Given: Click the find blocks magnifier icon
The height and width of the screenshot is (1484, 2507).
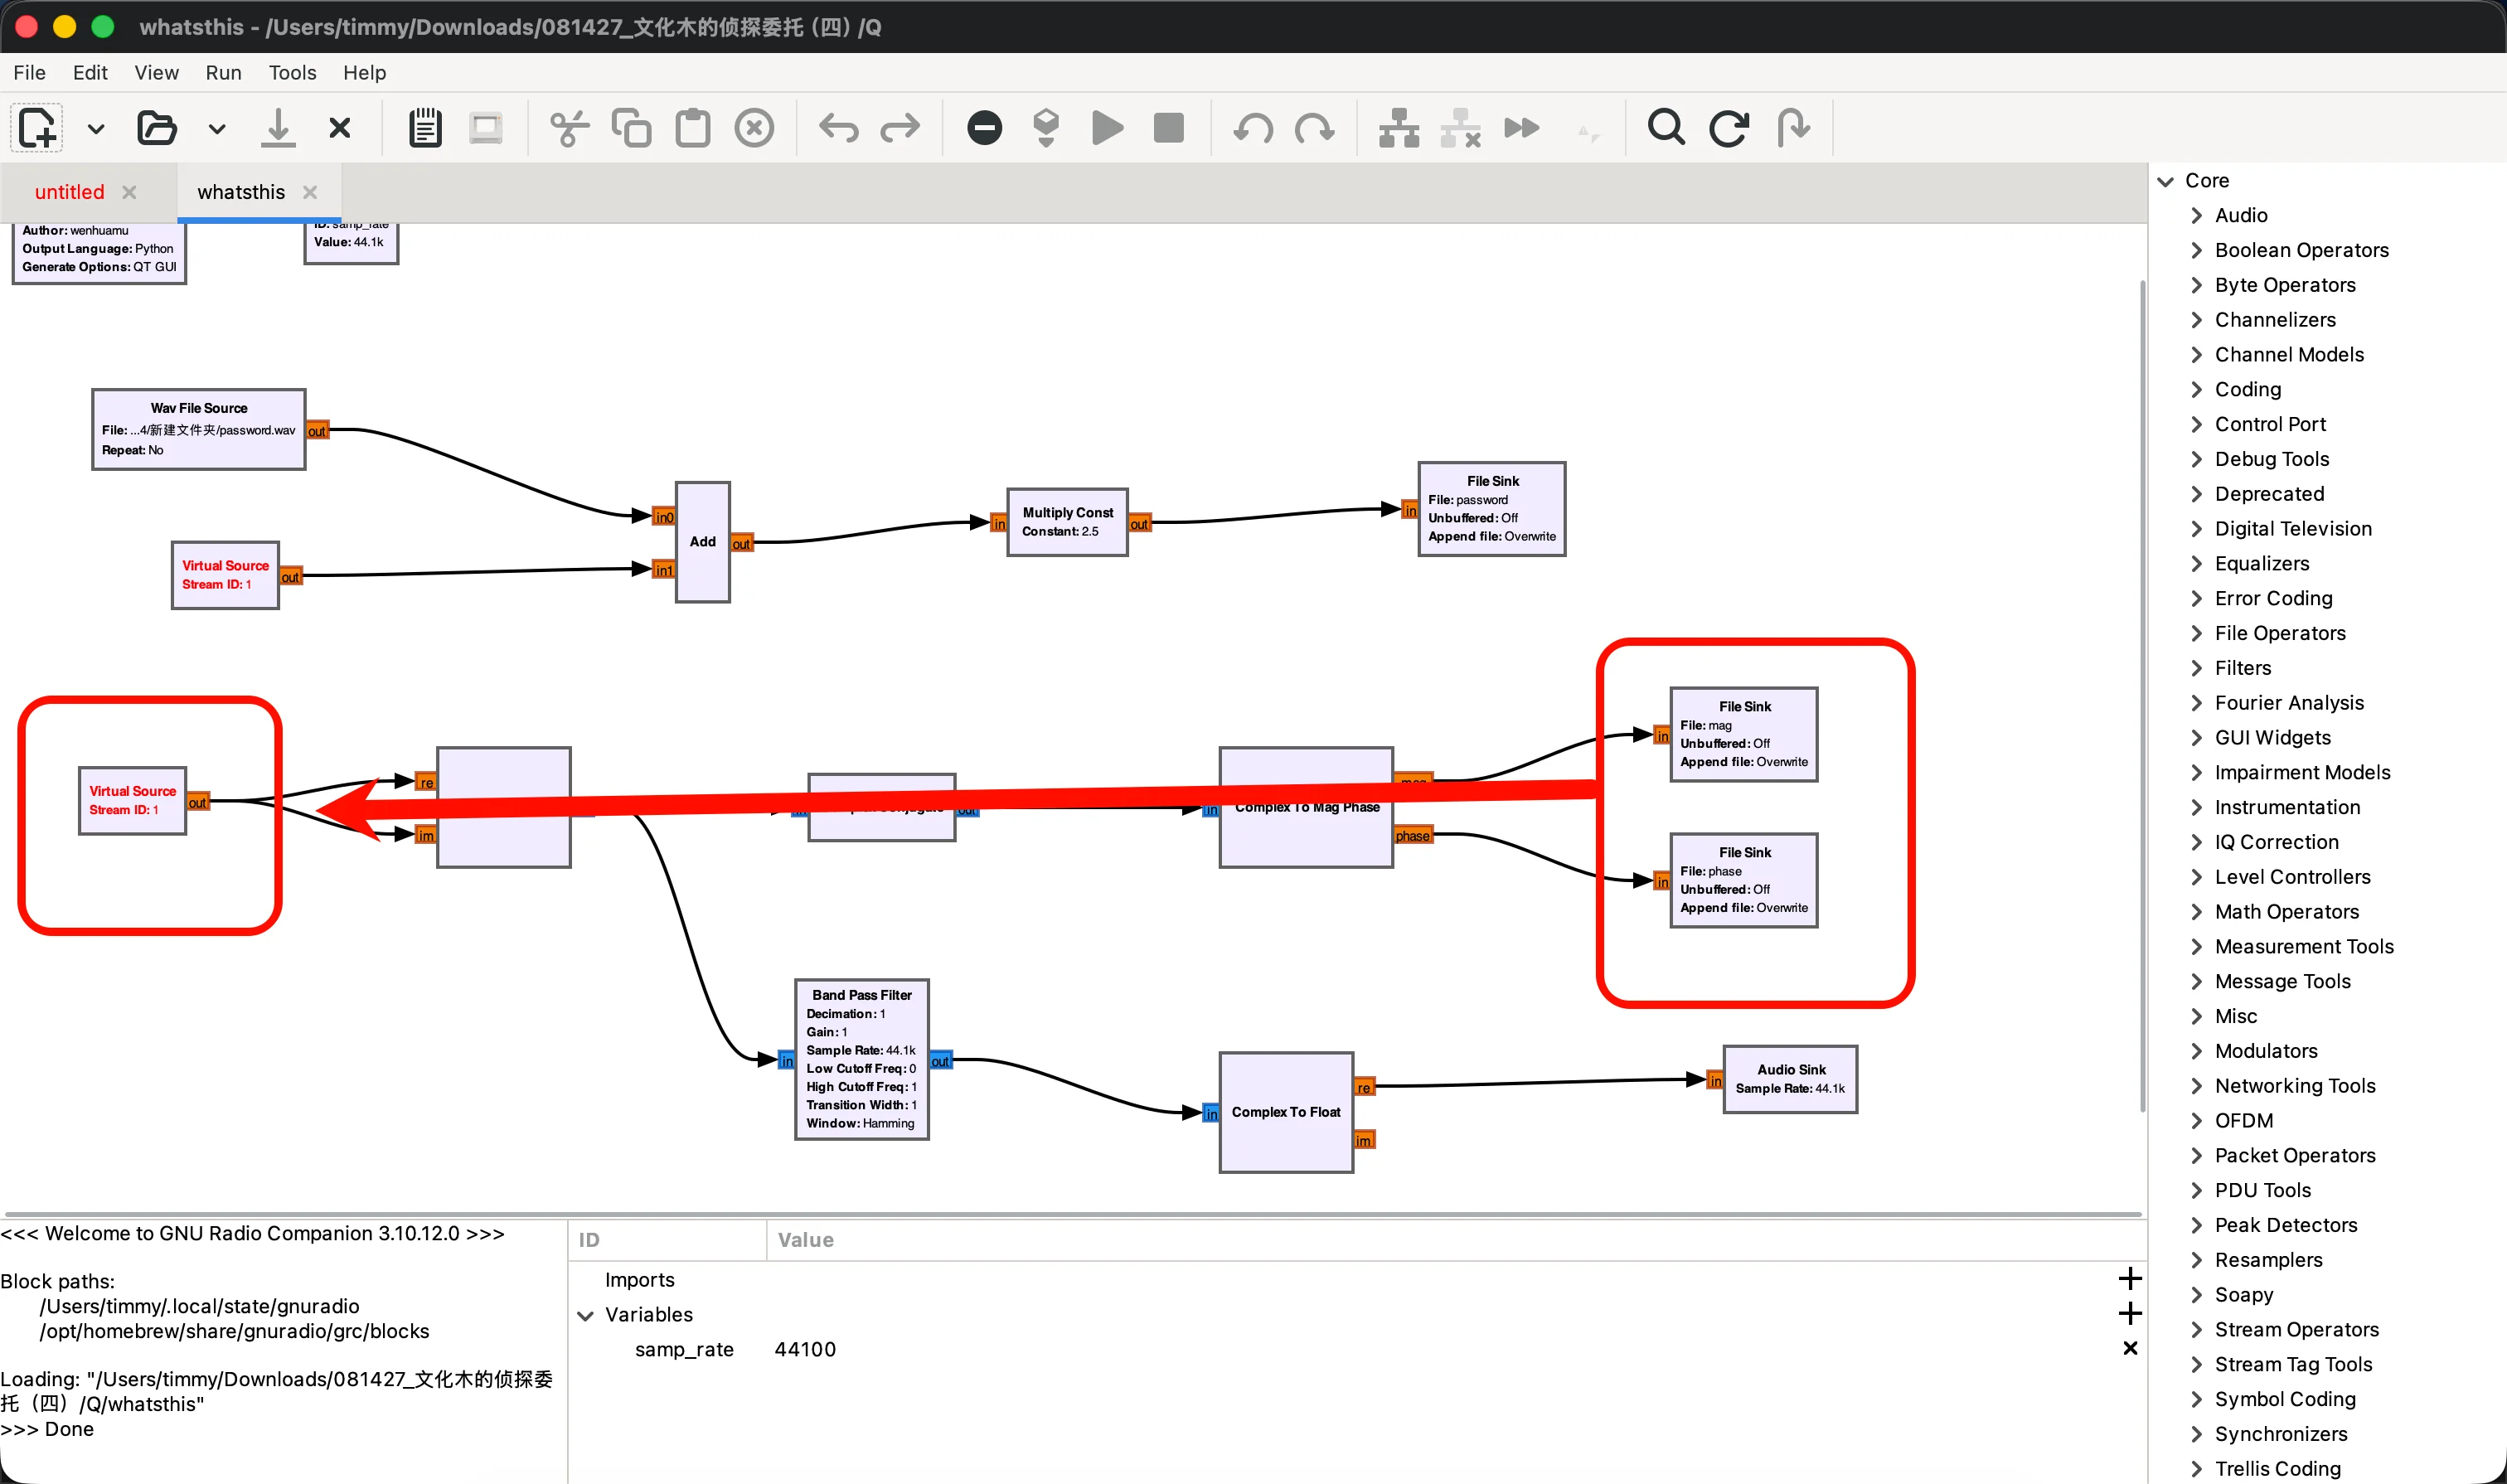Looking at the screenshot, I should point(1666,128).
